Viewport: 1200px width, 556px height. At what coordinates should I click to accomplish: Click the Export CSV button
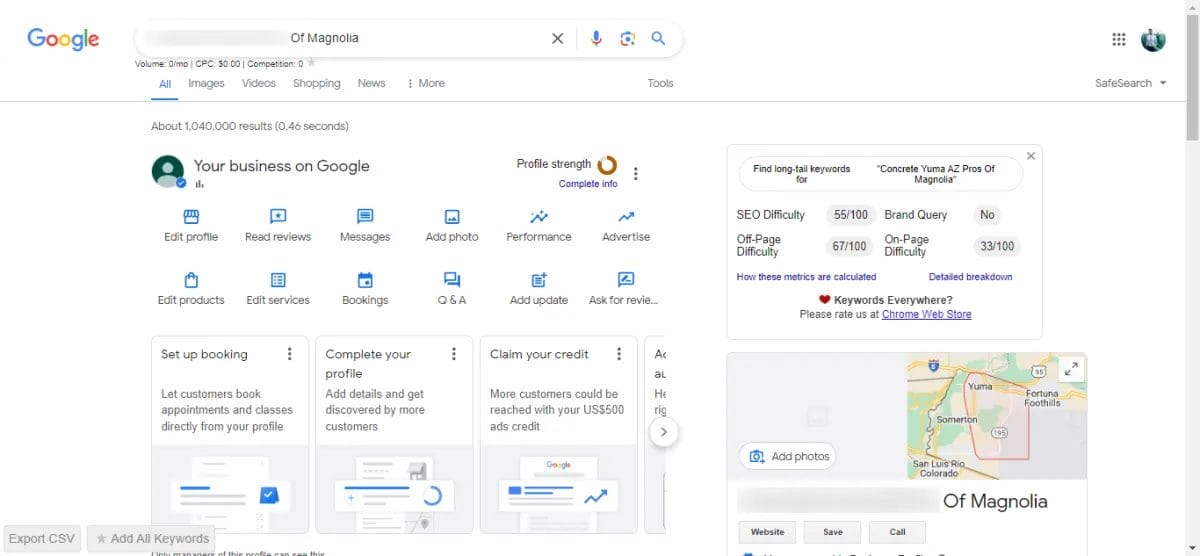42,538
